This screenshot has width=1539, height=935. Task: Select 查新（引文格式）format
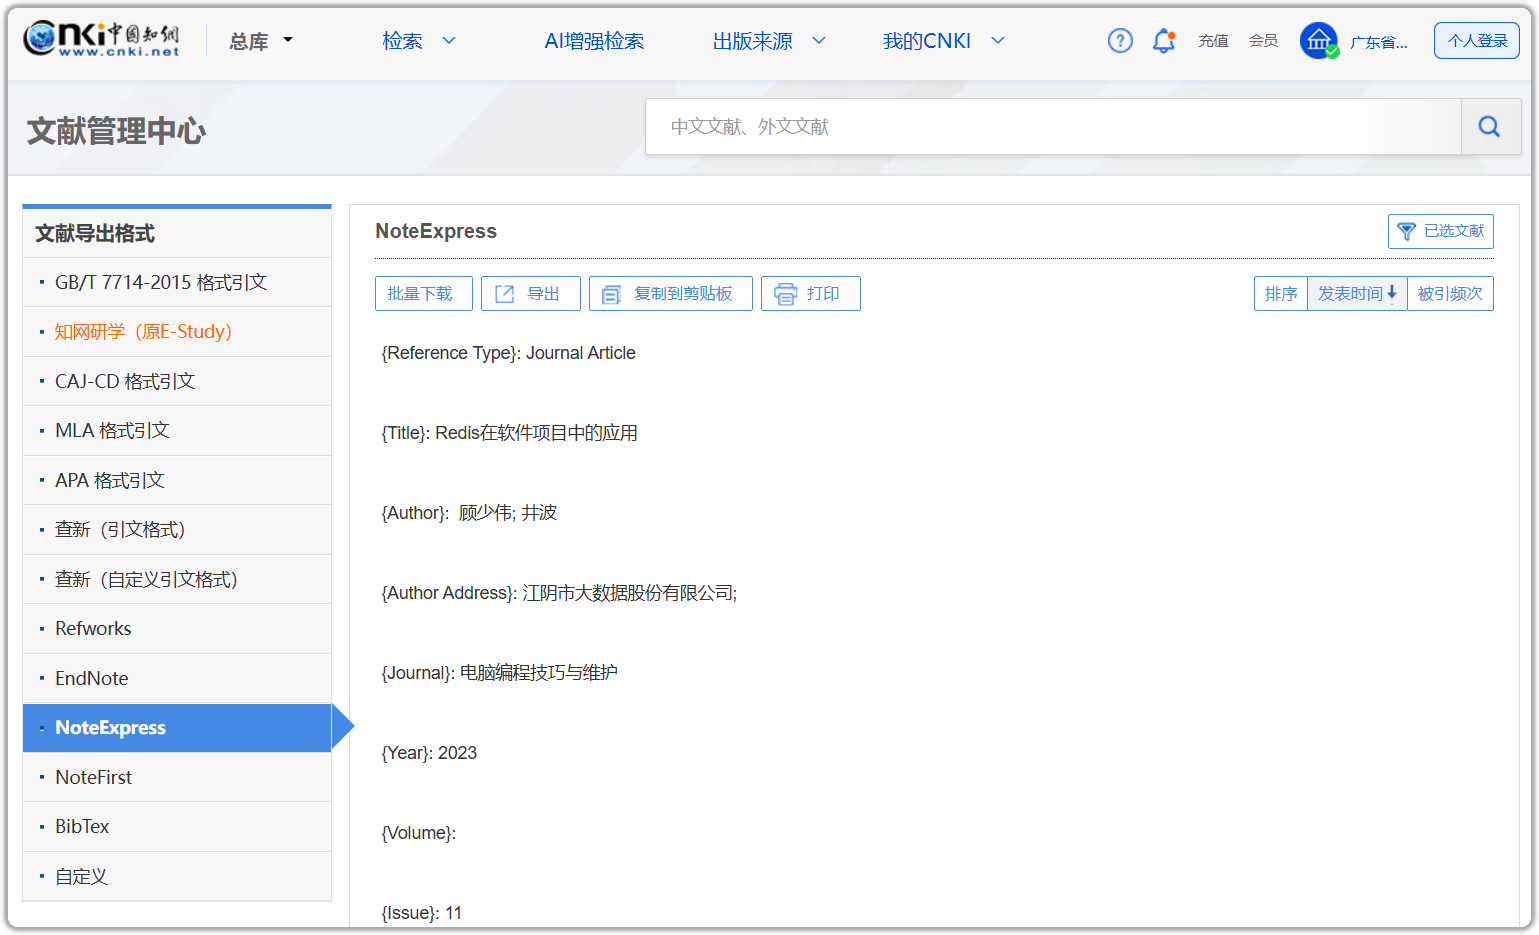click(x=120, y=530)
